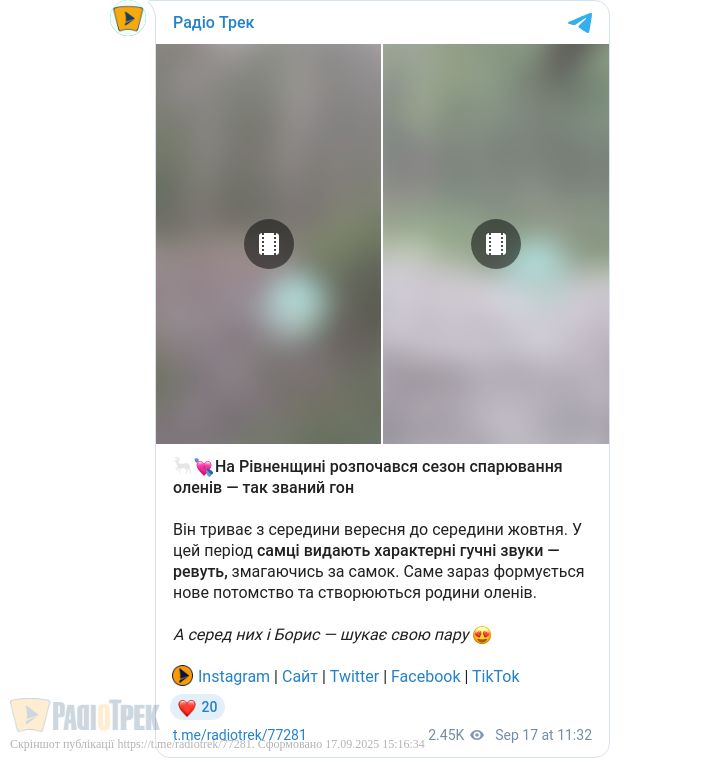
Task: Click the heart reaction with 20 count
Action: 197,707
